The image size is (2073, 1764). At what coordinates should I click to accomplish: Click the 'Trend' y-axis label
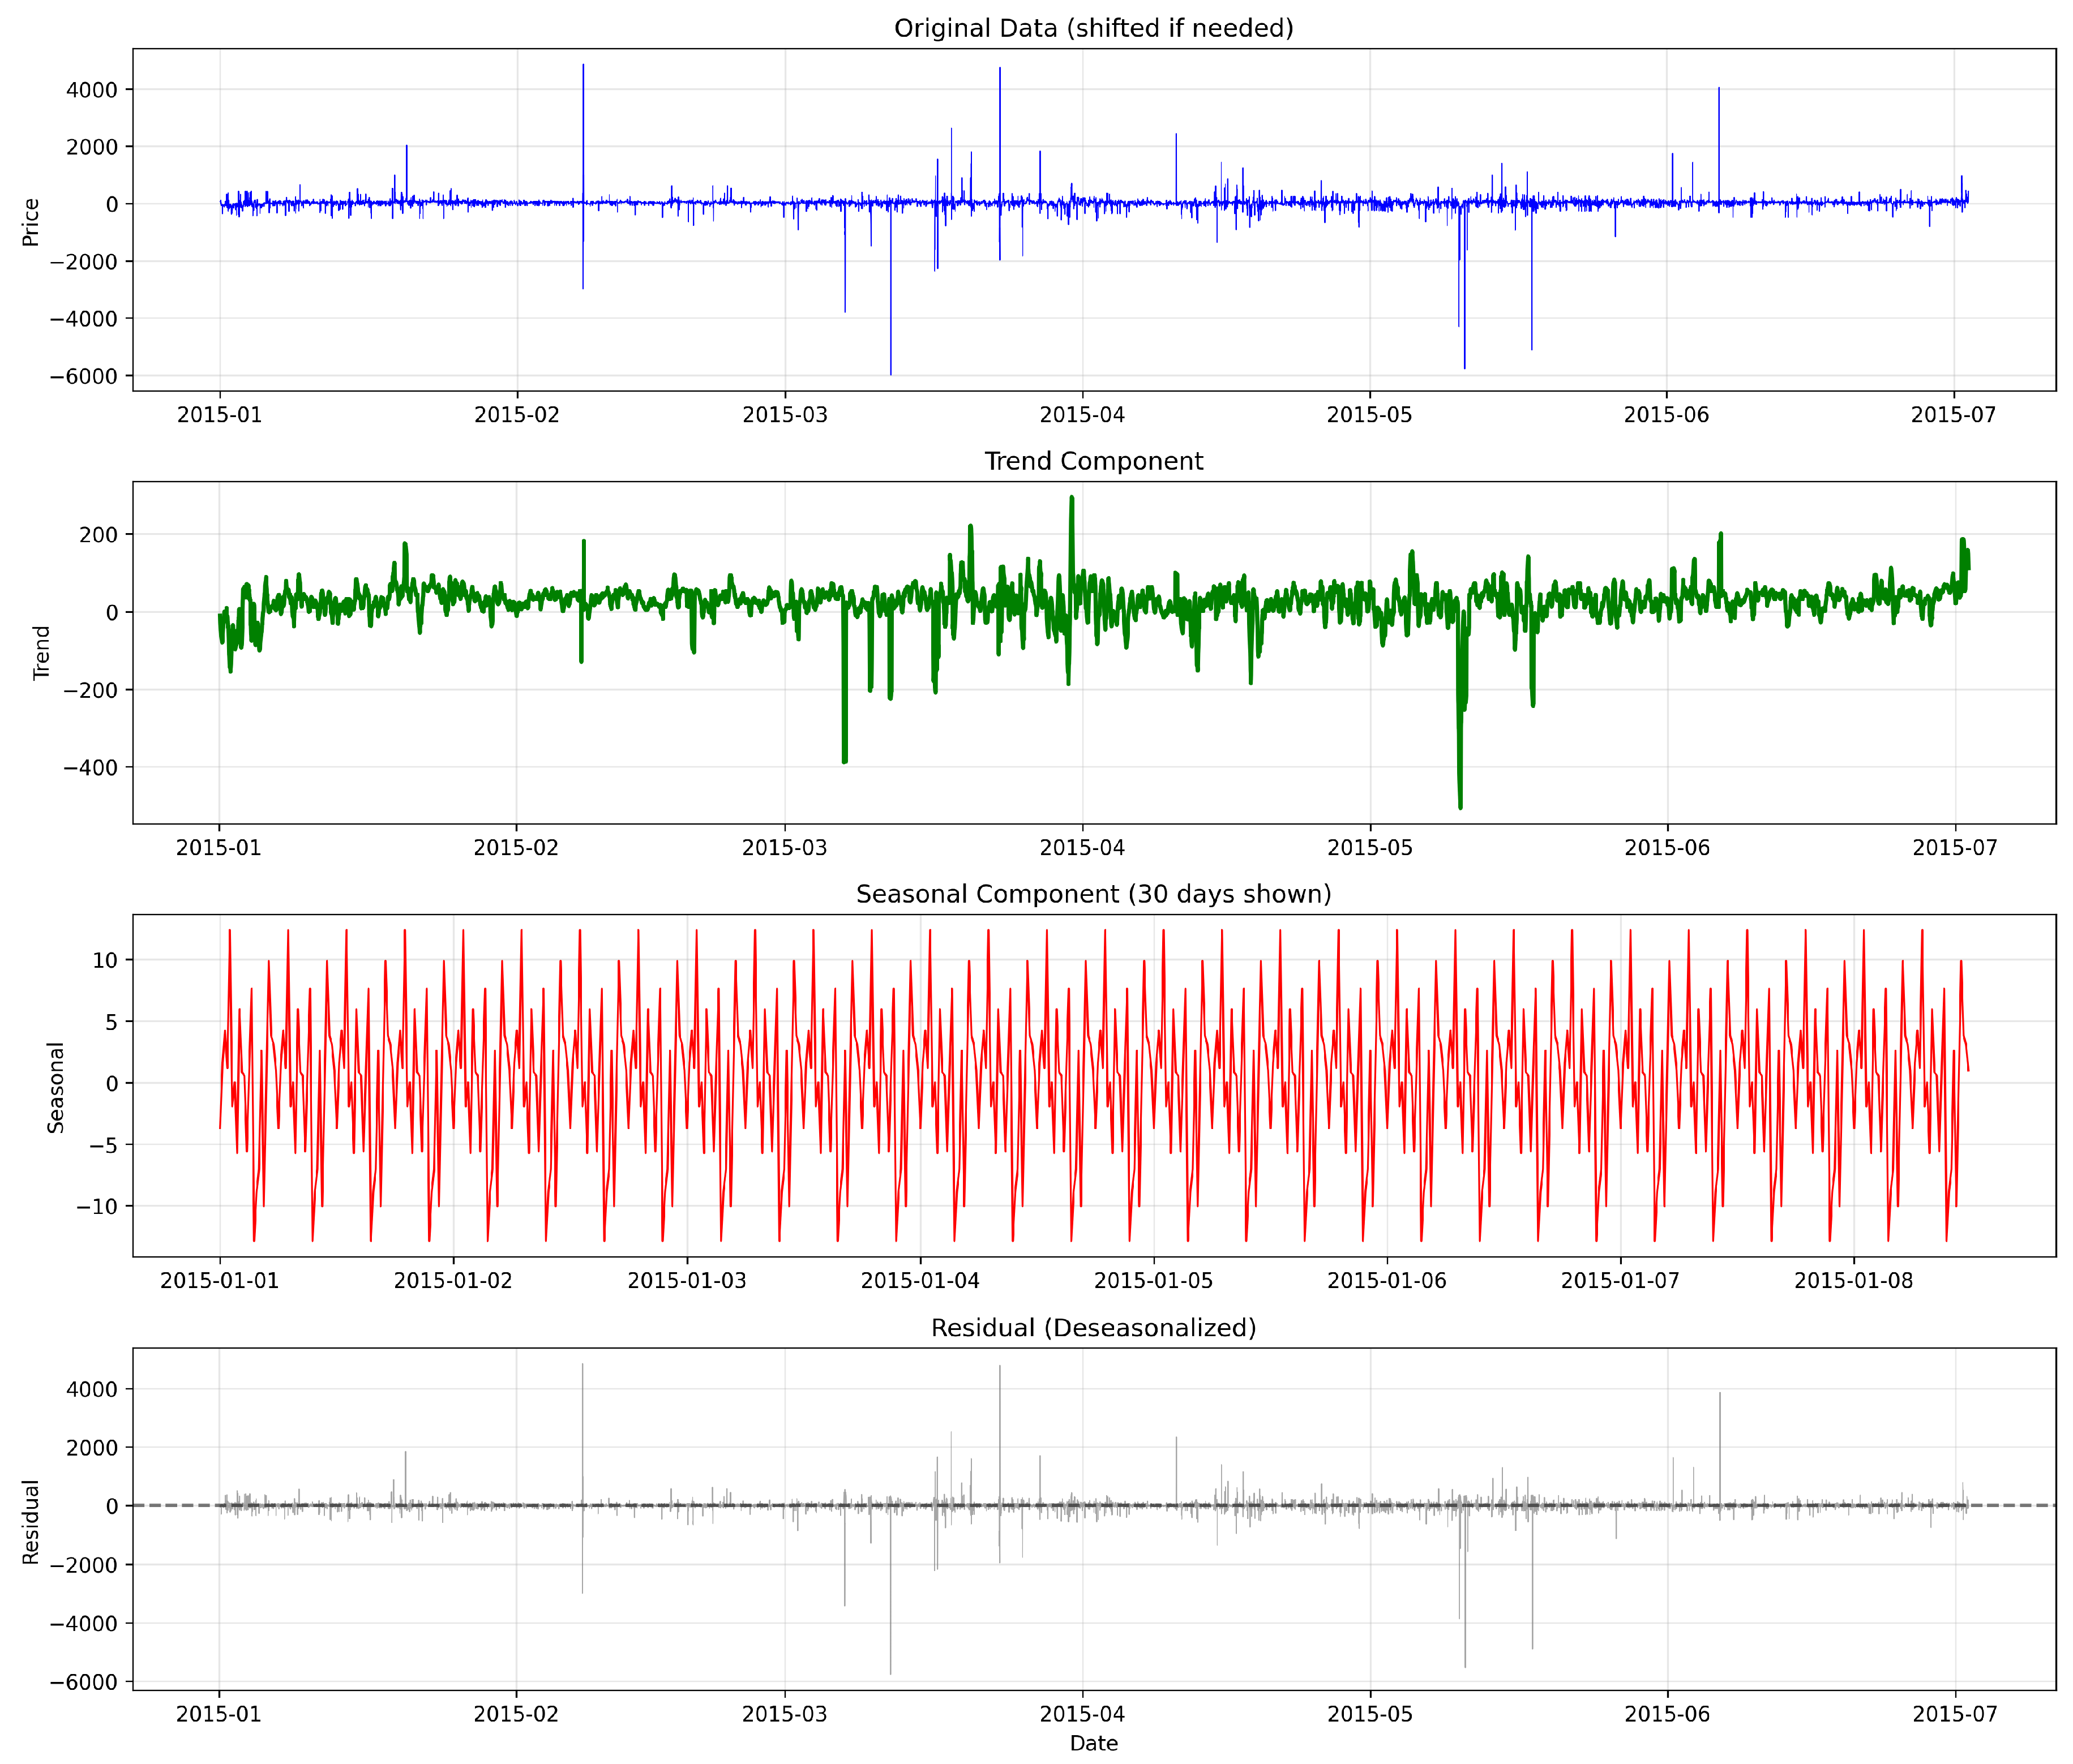[41, 653]
